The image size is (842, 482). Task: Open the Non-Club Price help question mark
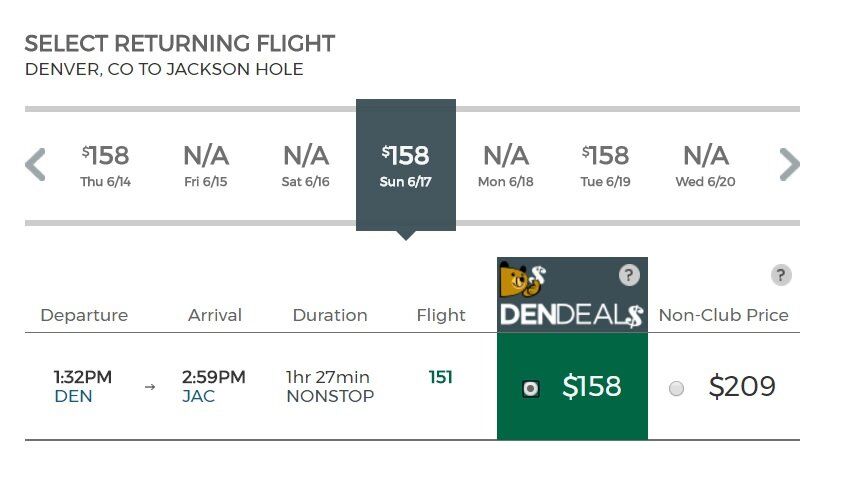click(781, 275)
